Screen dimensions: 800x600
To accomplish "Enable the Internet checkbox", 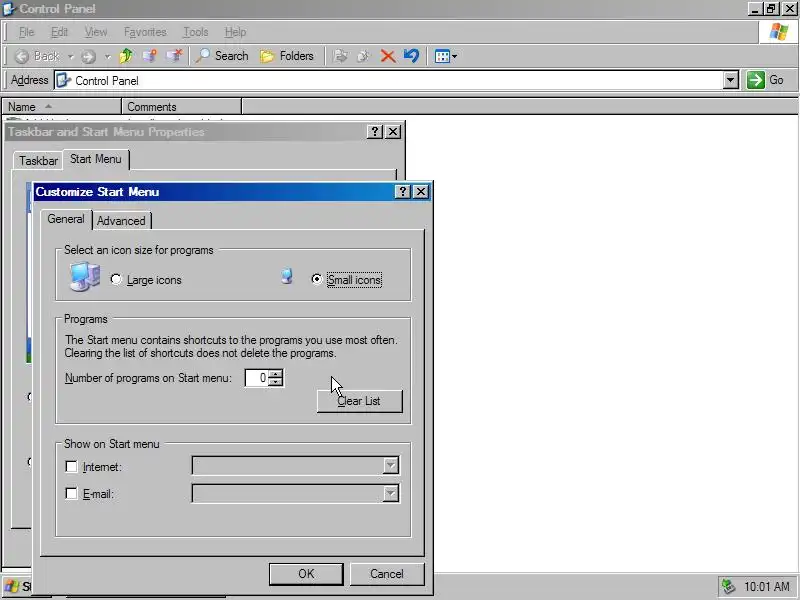I will point(71,467).
